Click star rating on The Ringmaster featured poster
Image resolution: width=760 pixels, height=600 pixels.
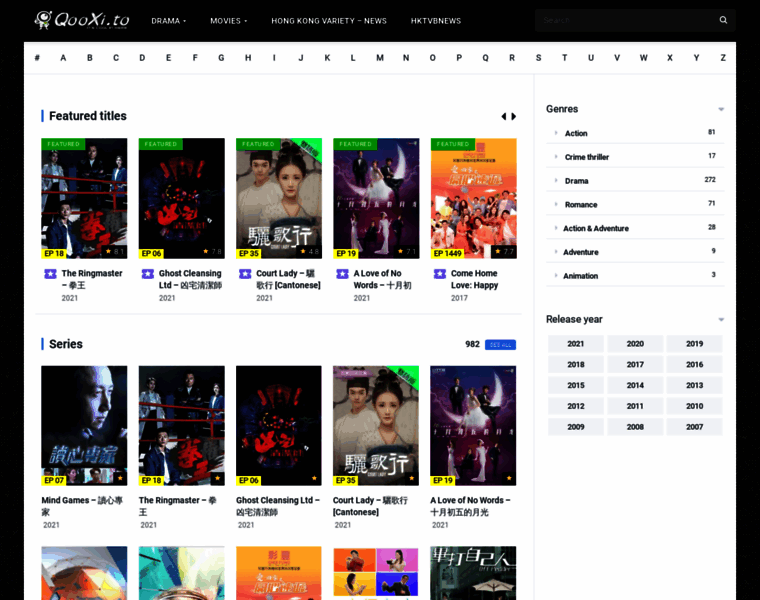(115, 252)
